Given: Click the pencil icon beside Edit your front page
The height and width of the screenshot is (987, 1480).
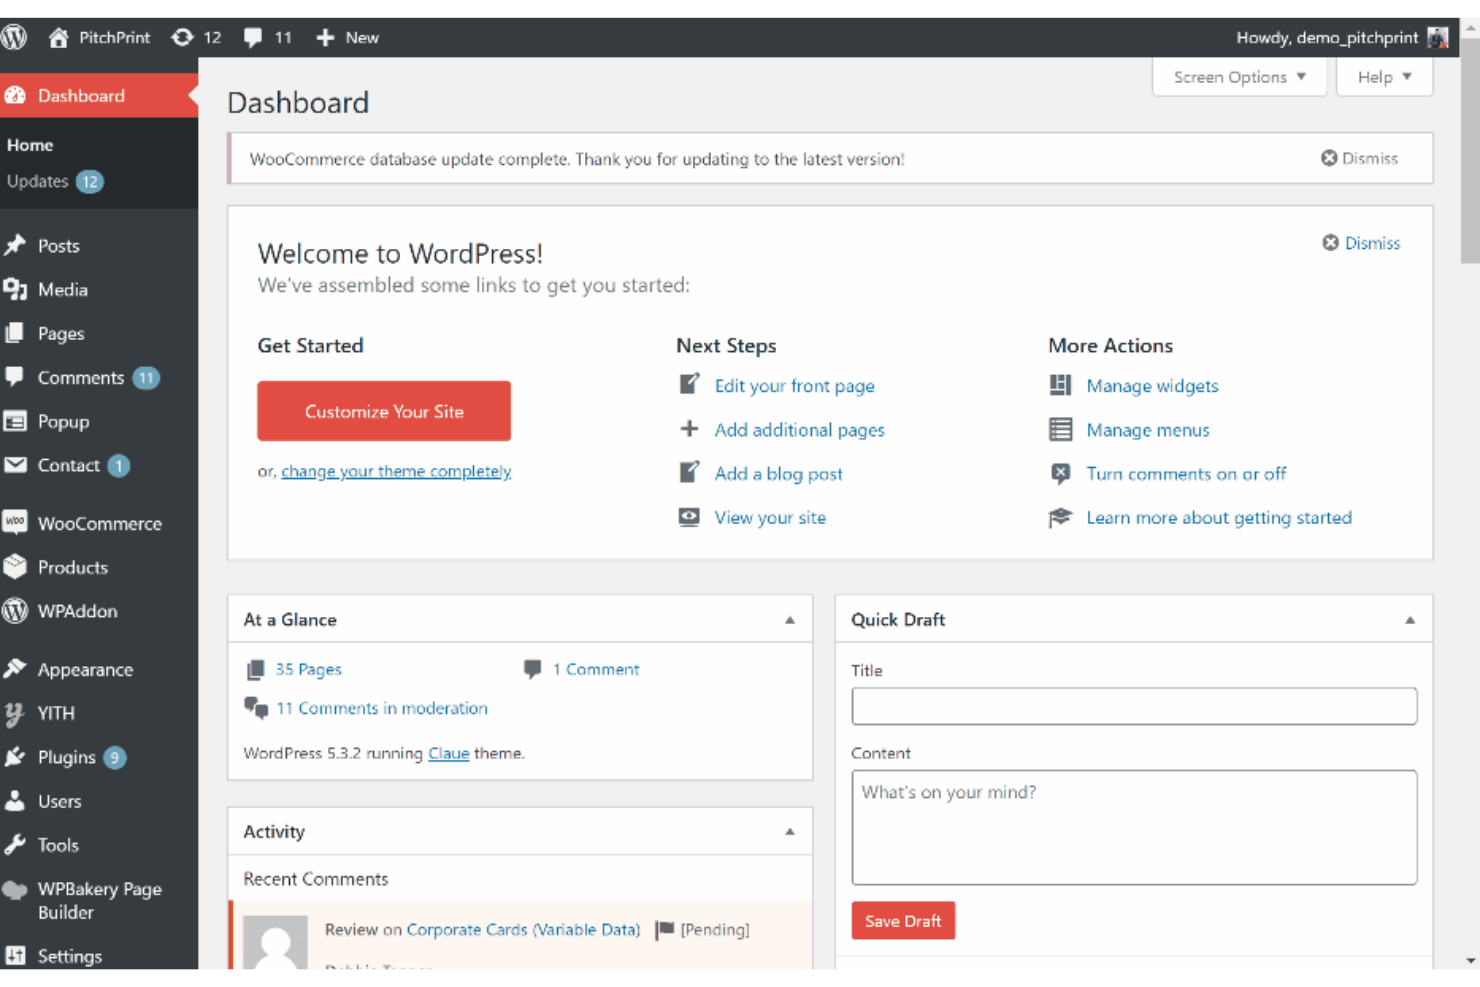Looking at the screenshot, I should (689, 384).
